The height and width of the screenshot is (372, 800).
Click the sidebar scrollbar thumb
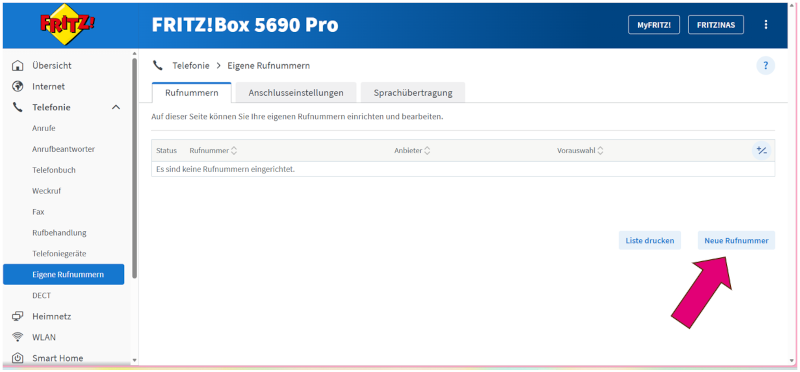click(x=134, y=168)
